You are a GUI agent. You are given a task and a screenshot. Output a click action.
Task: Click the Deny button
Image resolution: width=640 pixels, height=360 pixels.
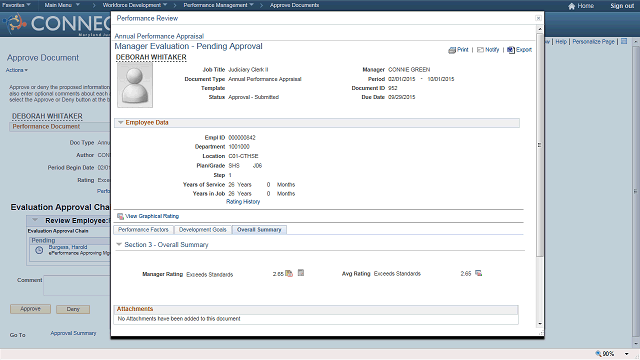click(73, 309)
